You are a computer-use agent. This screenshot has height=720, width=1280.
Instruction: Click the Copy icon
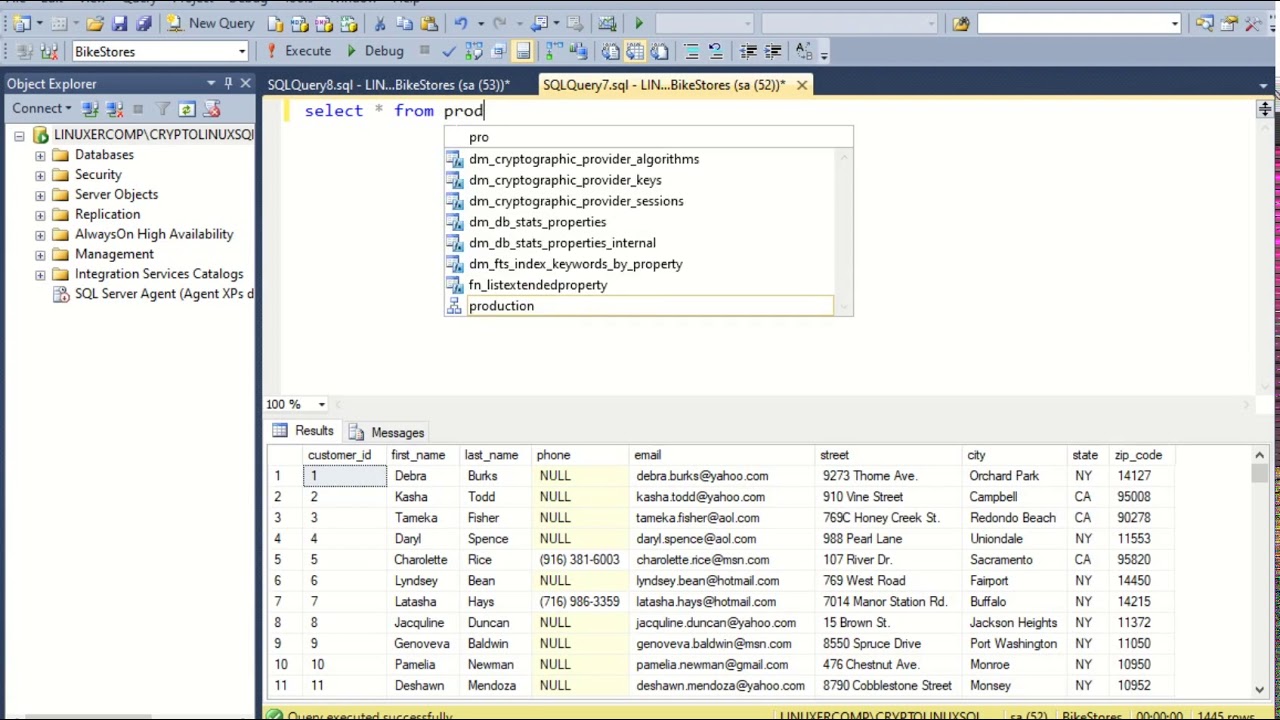coord(404,24)
